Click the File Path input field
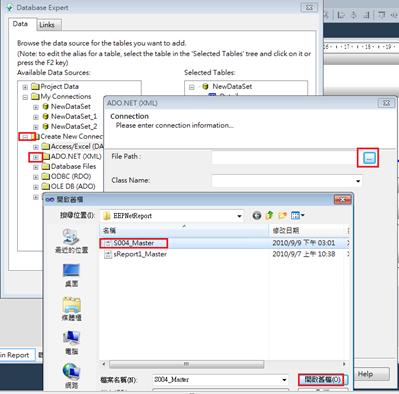 [285, 158]
